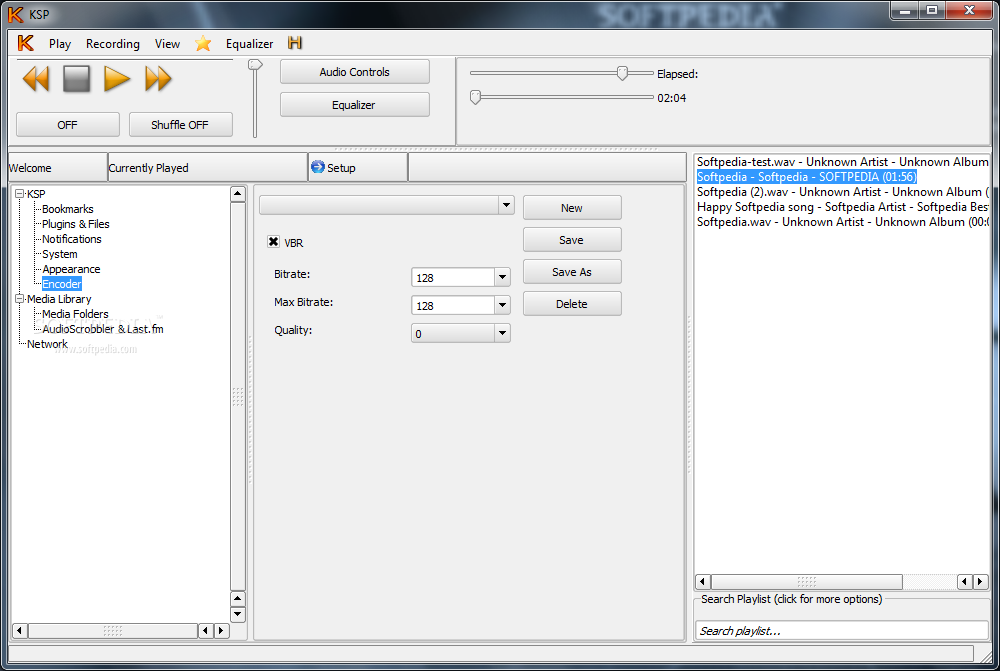Click the H icon next to Equalizer menu

pyautogui.click(x=295, y=43)
